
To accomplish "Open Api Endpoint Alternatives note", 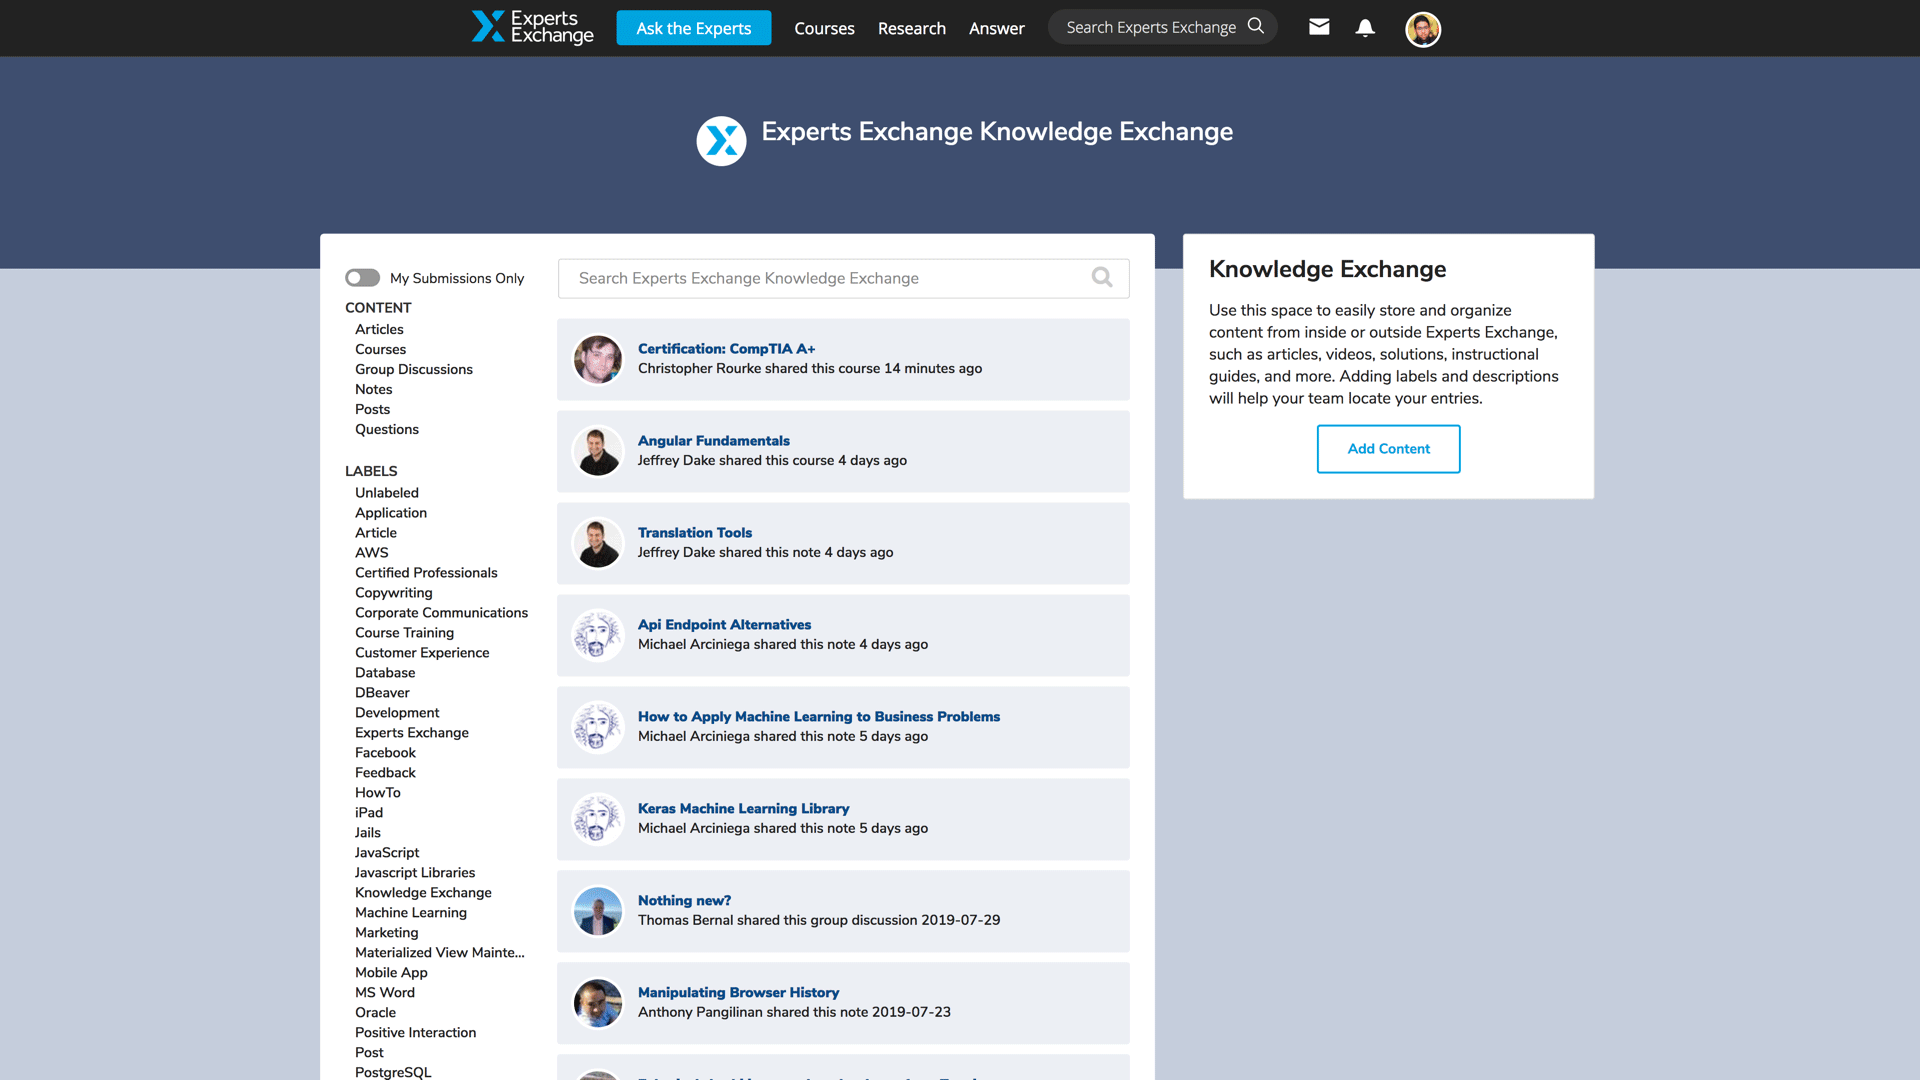I will 724,624.
